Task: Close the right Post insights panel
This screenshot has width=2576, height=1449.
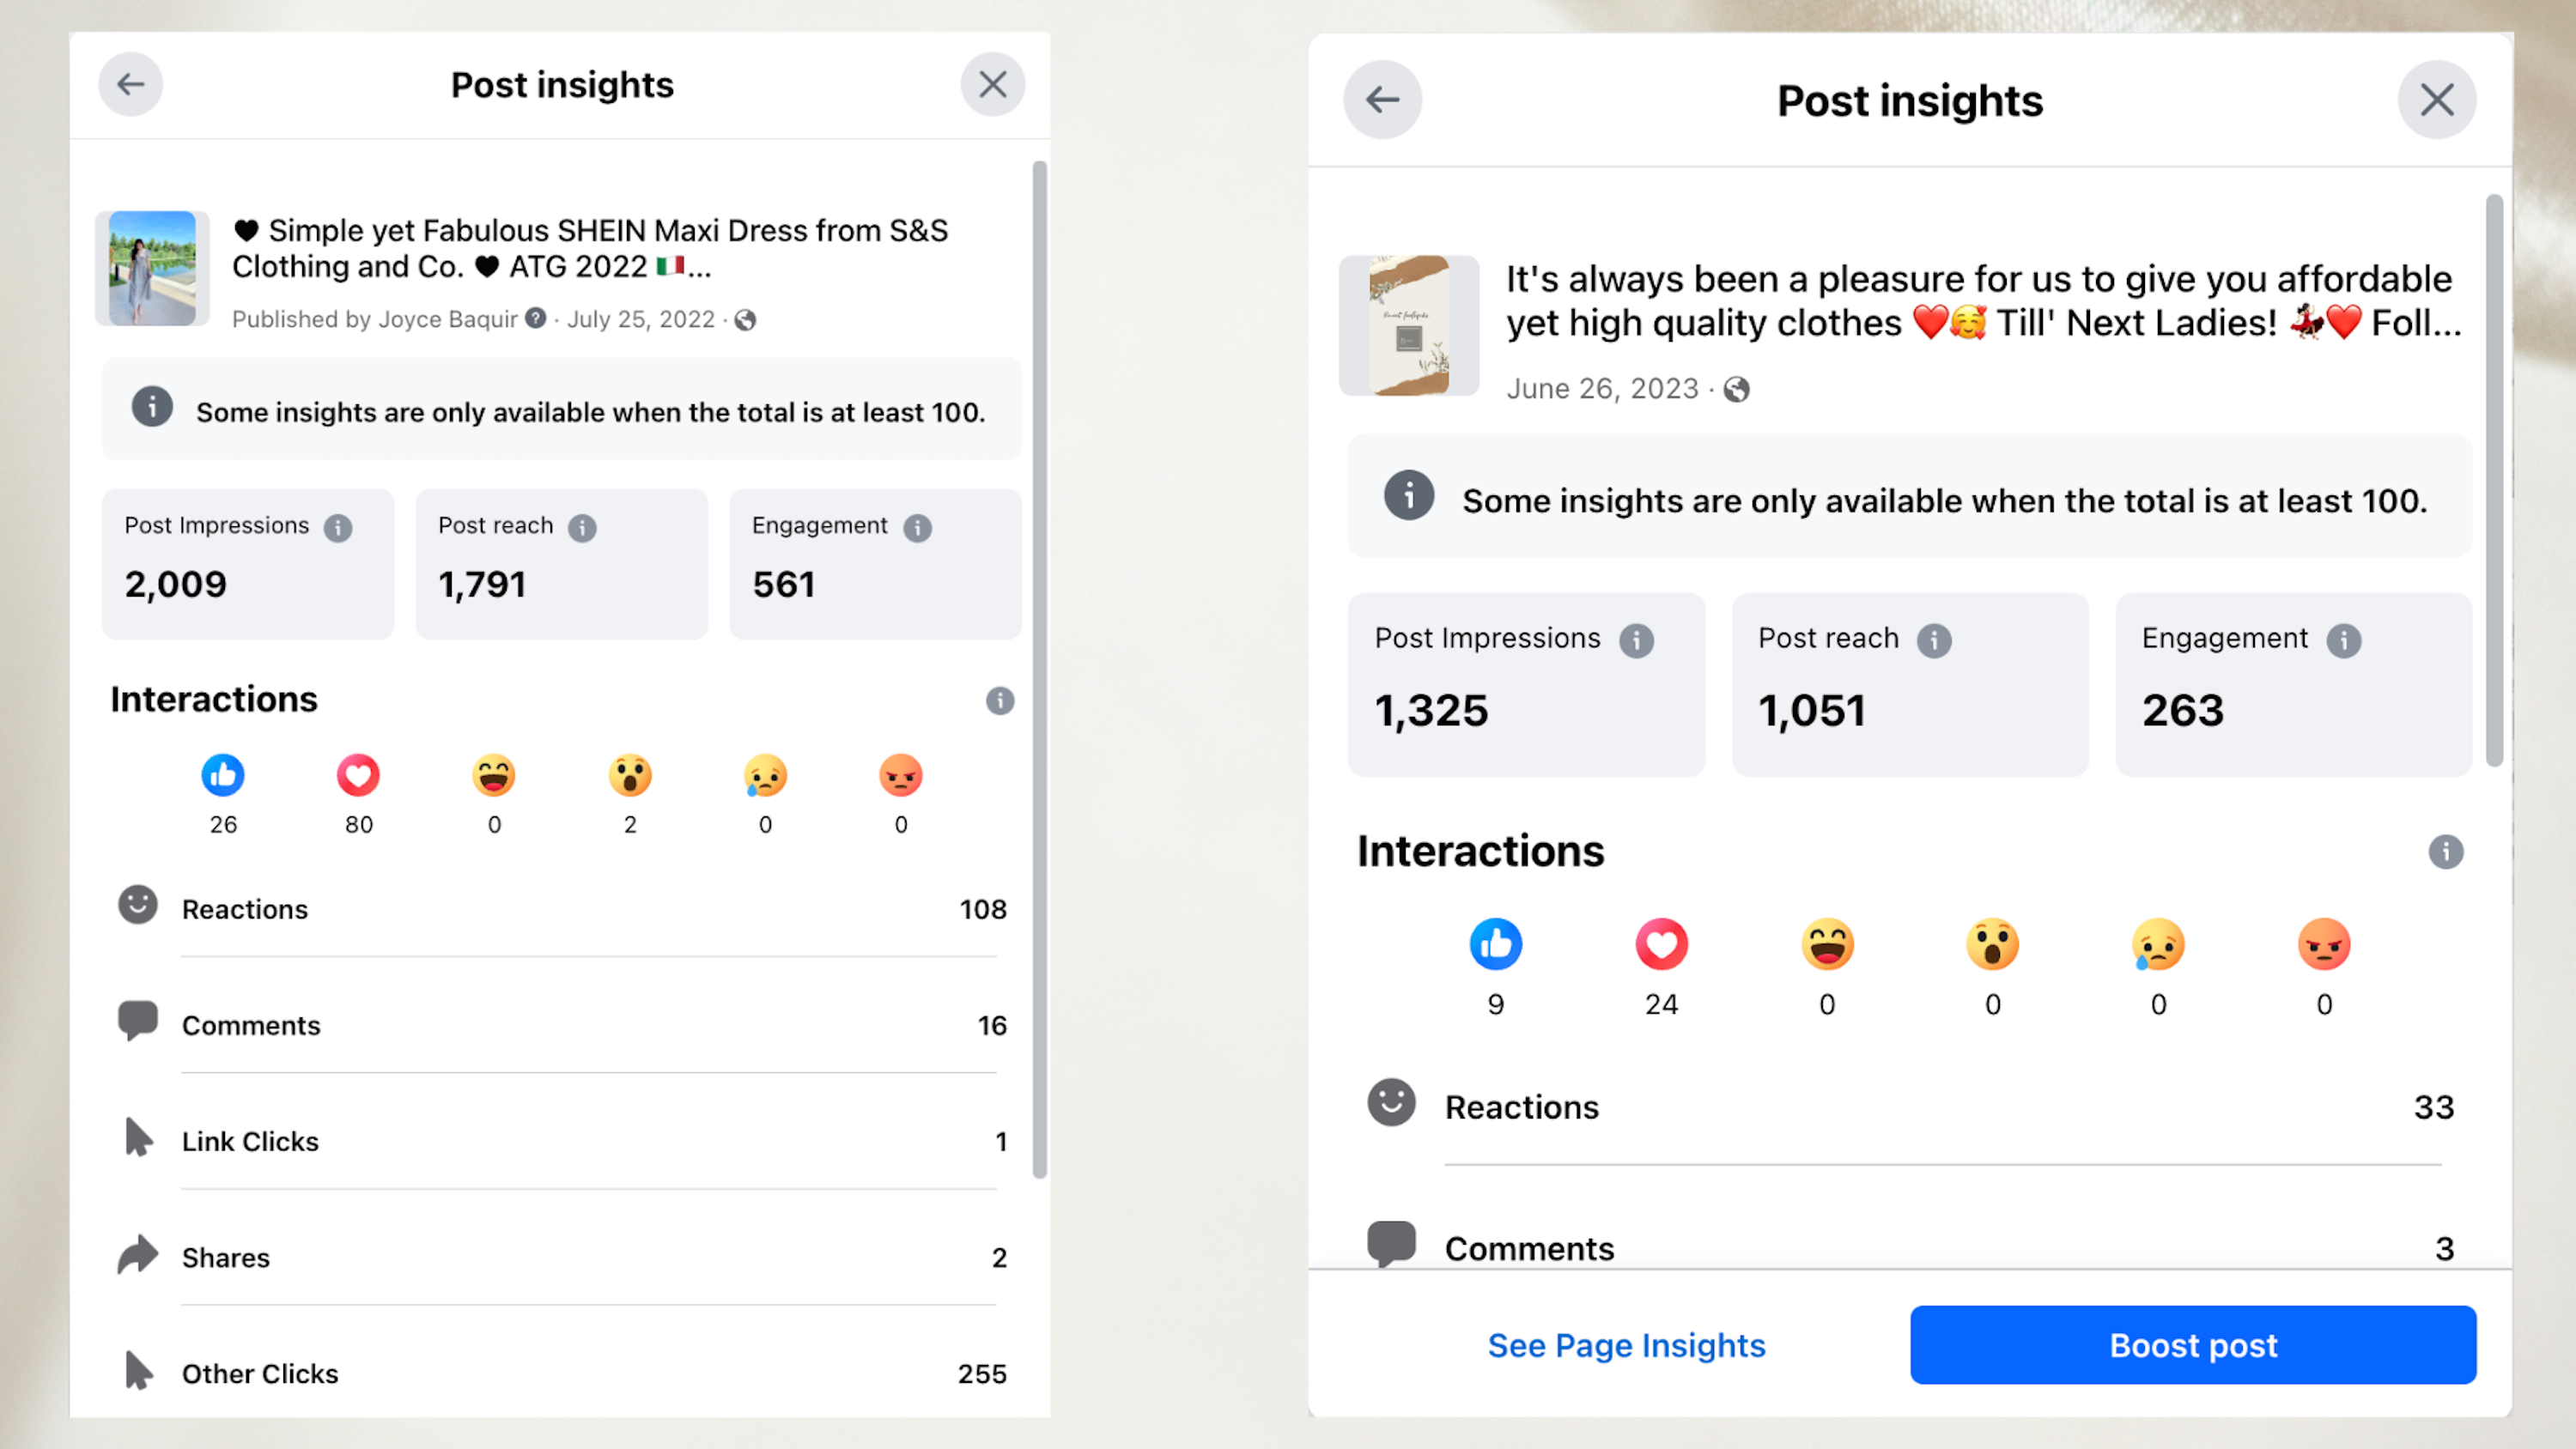Action: [2436, 100]
